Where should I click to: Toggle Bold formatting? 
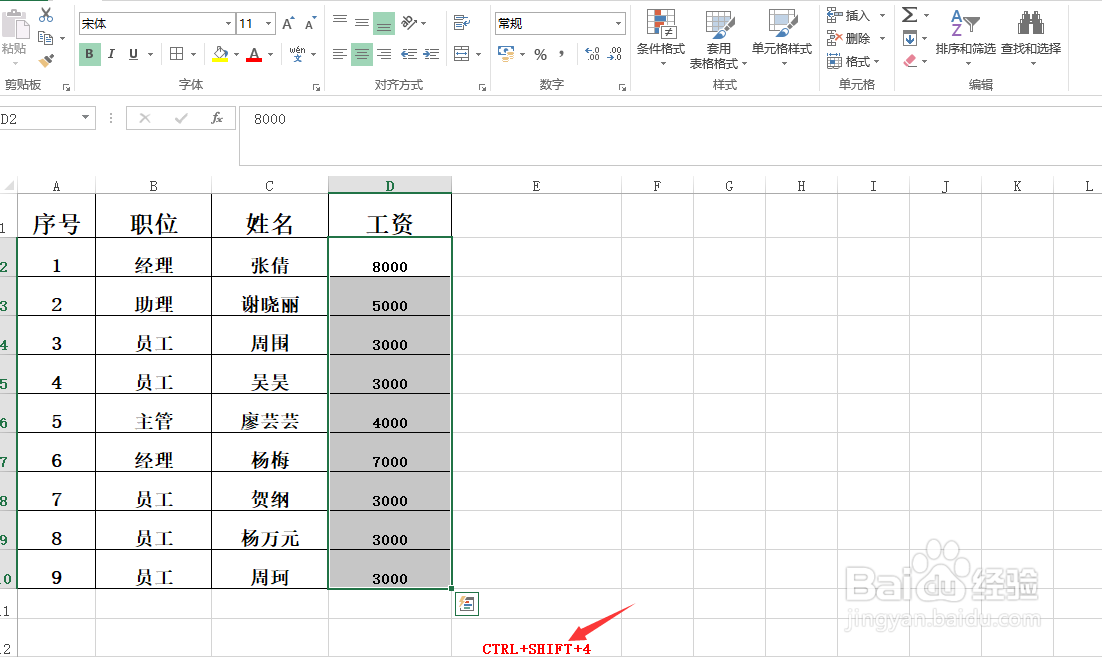pyautogui.click(x=89, y=53)
